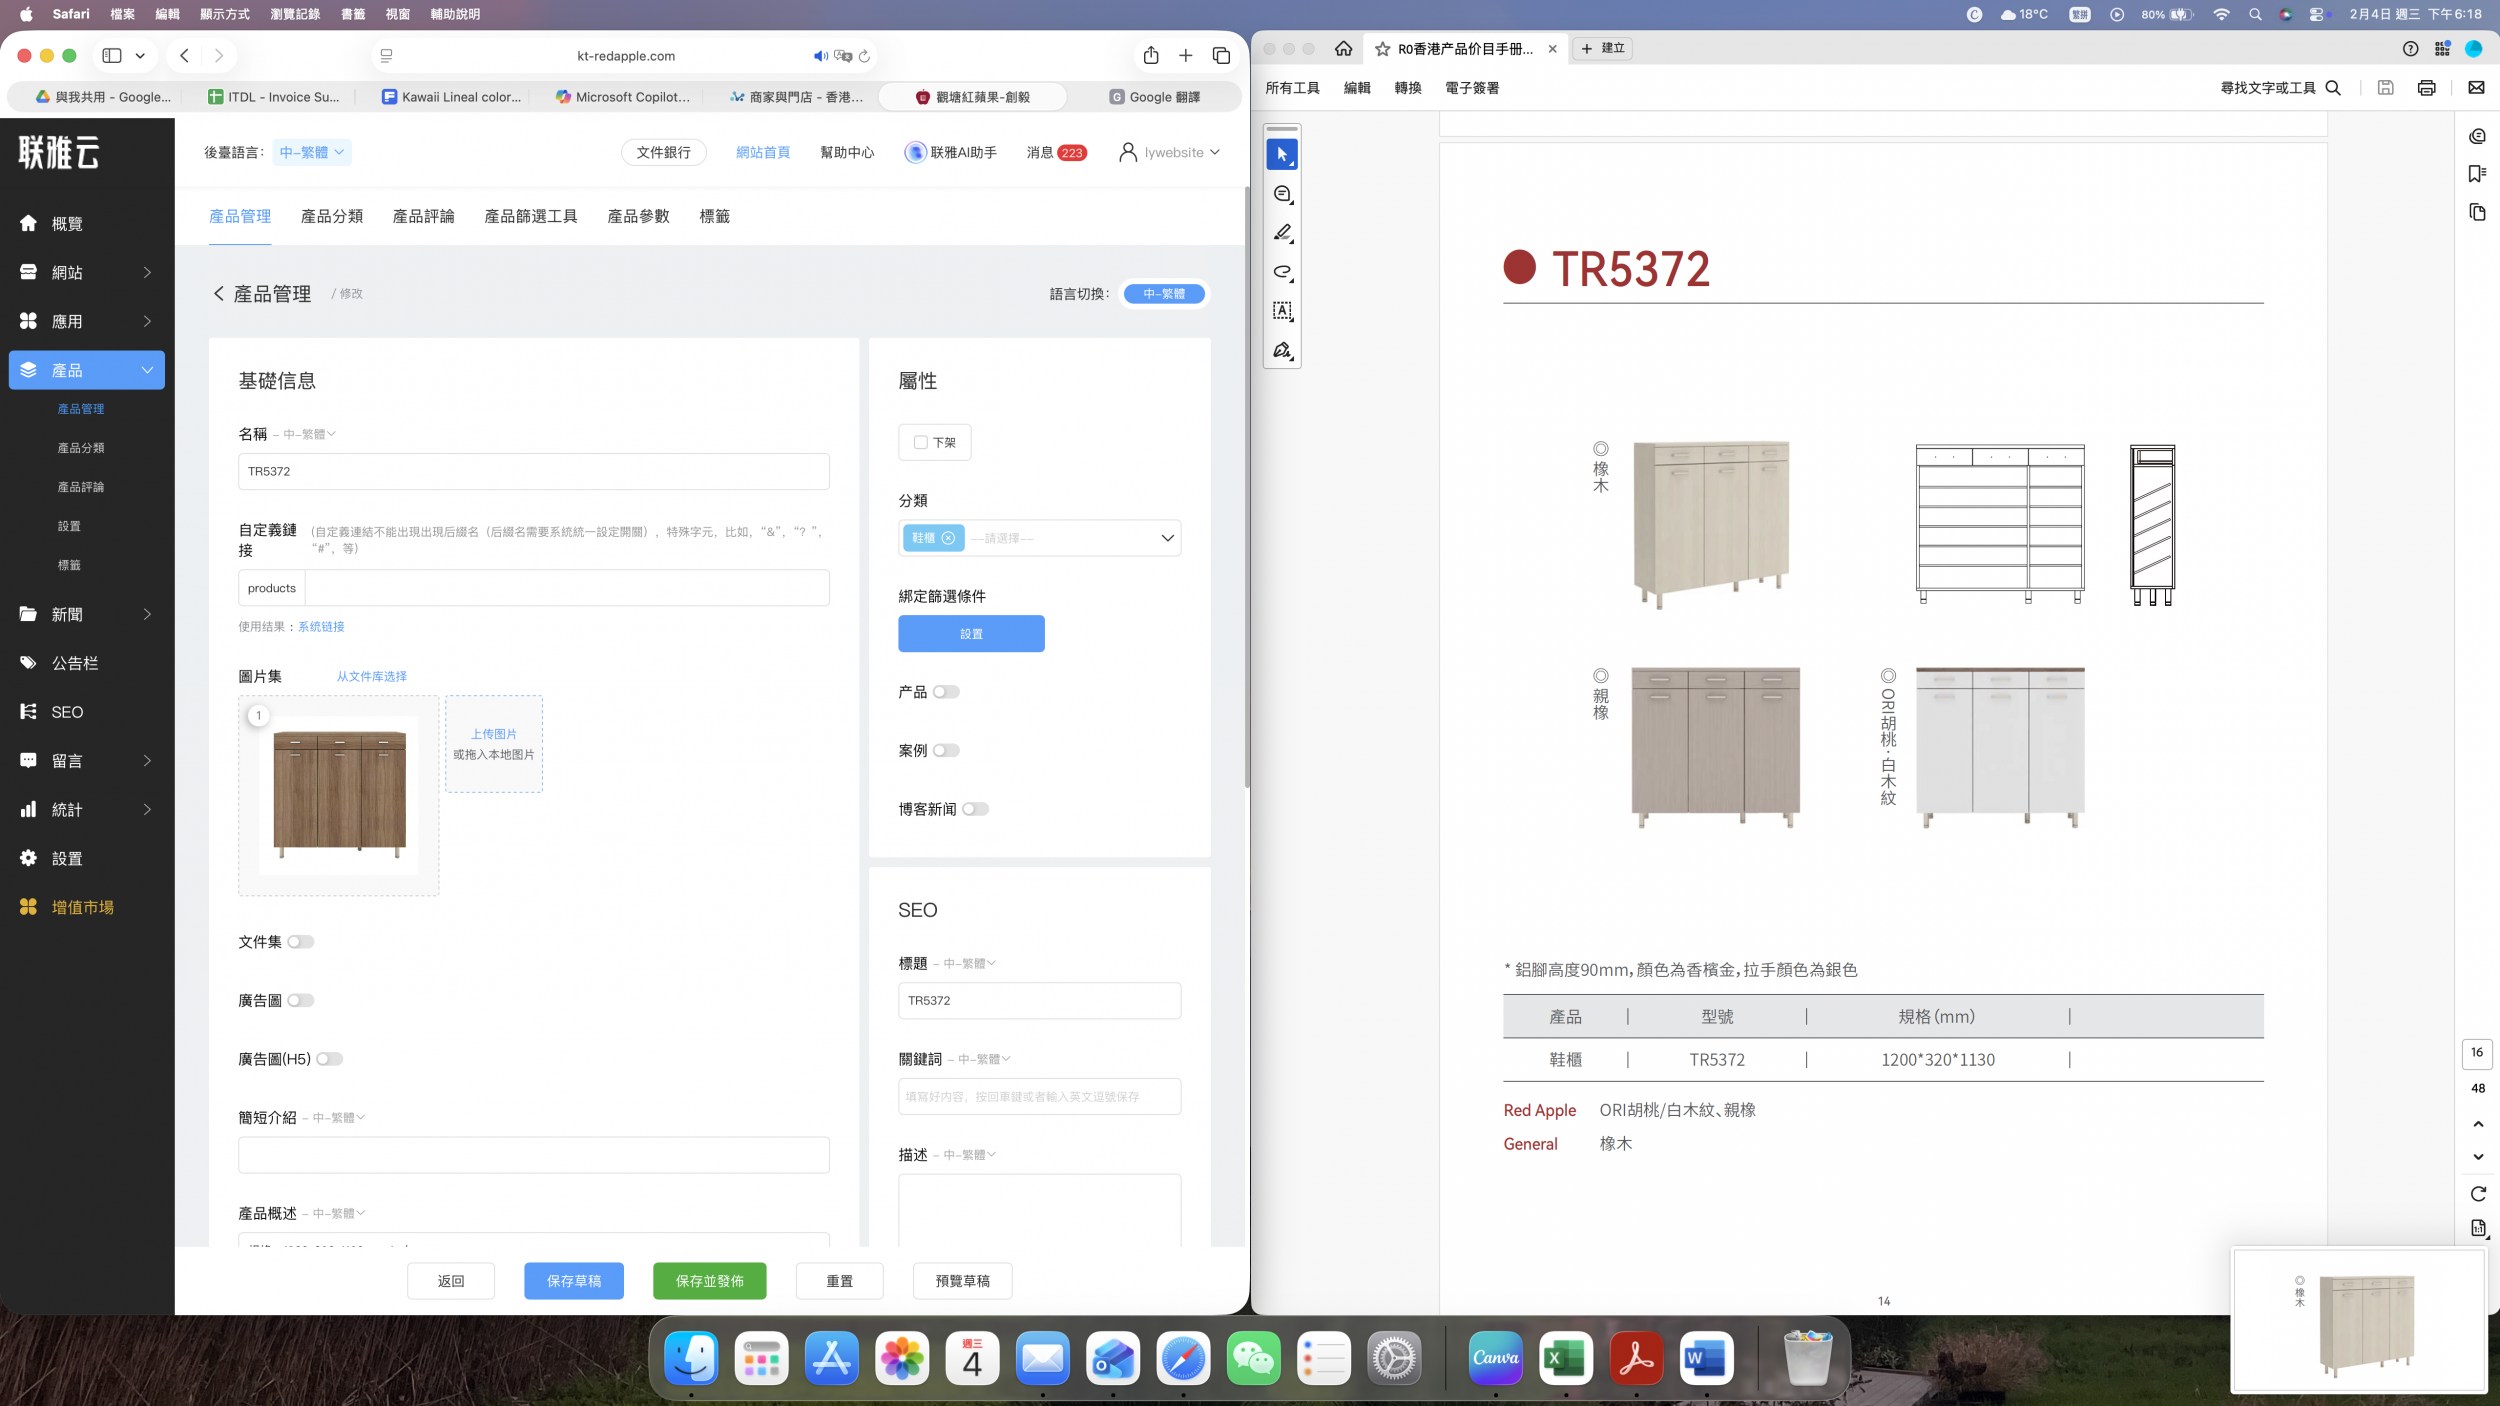Switch to the 產品參數 tab
Screen dimensions: 2500x1406
(x=638, y=216)
